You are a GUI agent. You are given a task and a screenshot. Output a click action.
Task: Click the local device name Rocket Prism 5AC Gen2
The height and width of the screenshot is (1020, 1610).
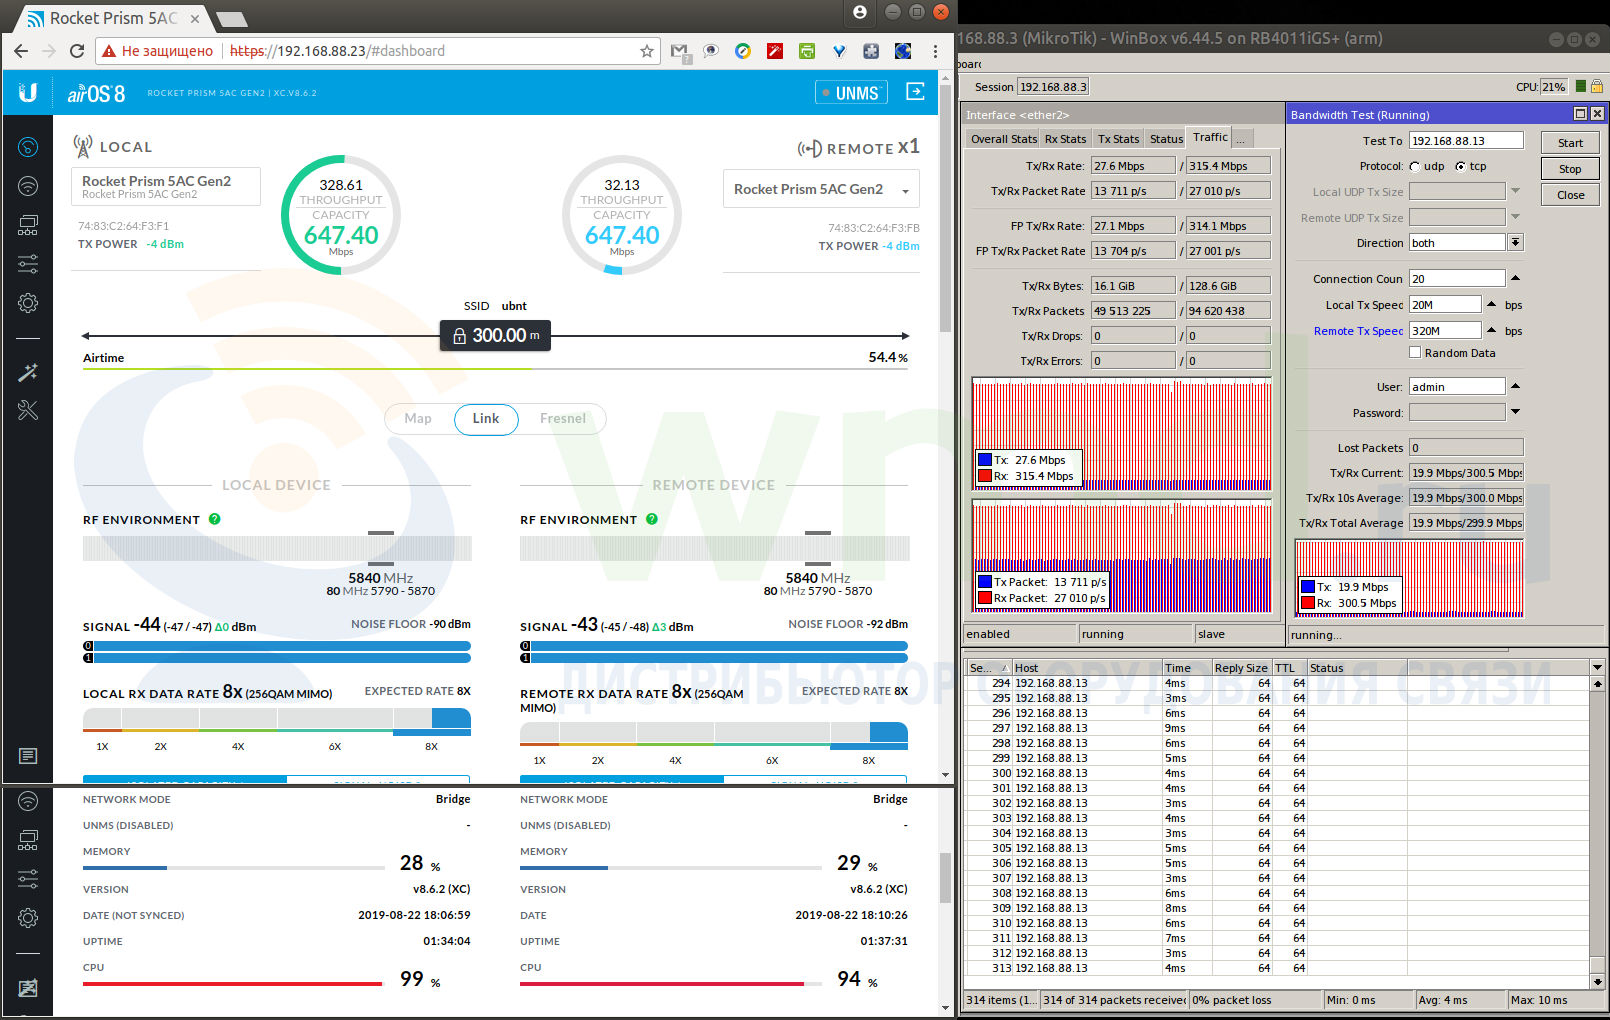pyautogui.click(x=157, y=181)
